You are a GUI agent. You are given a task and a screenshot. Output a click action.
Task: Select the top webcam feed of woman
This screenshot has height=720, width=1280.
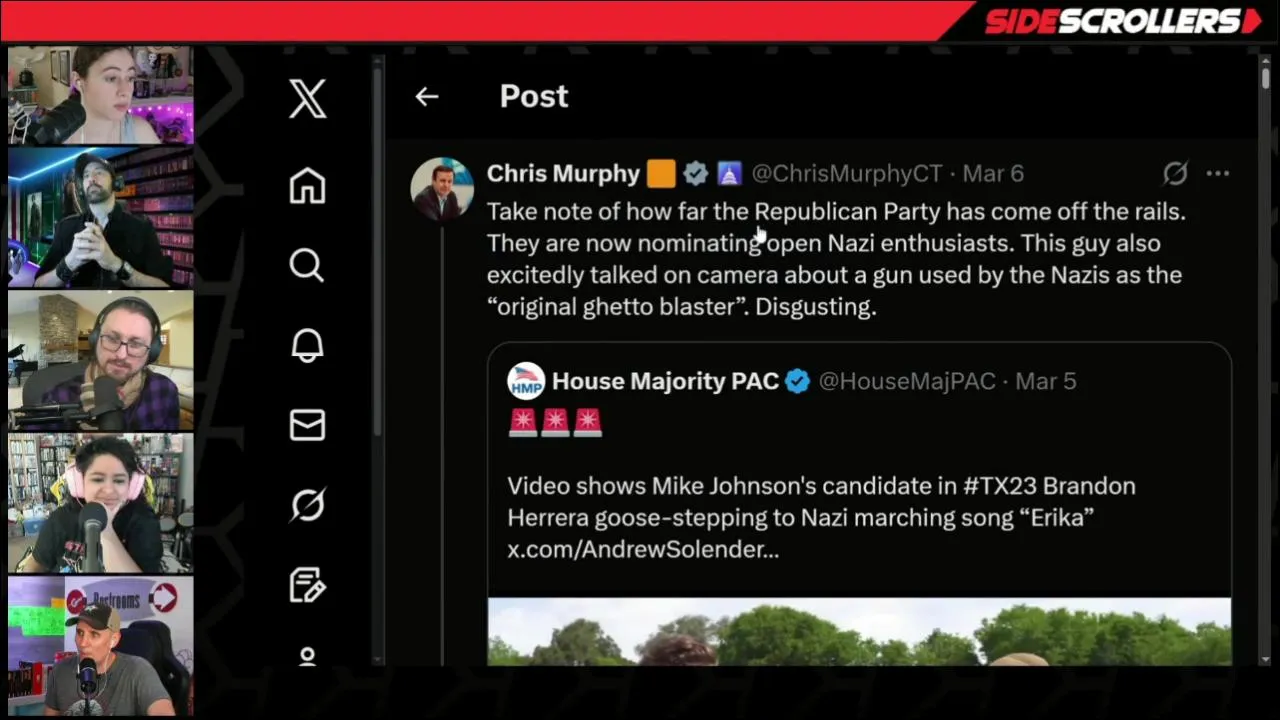click(101, 95)
